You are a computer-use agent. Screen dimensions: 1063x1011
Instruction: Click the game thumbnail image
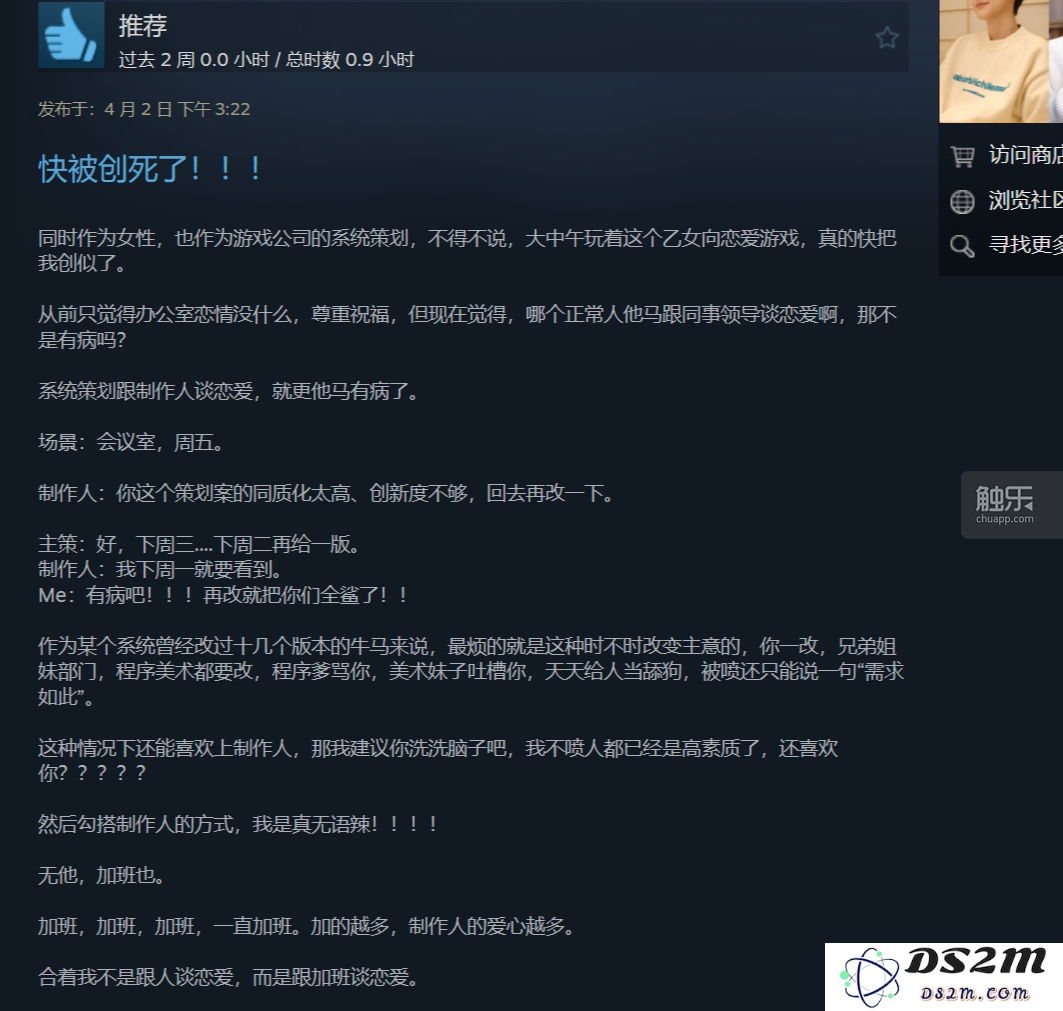pyautogui.click(x=1001, y=61)
